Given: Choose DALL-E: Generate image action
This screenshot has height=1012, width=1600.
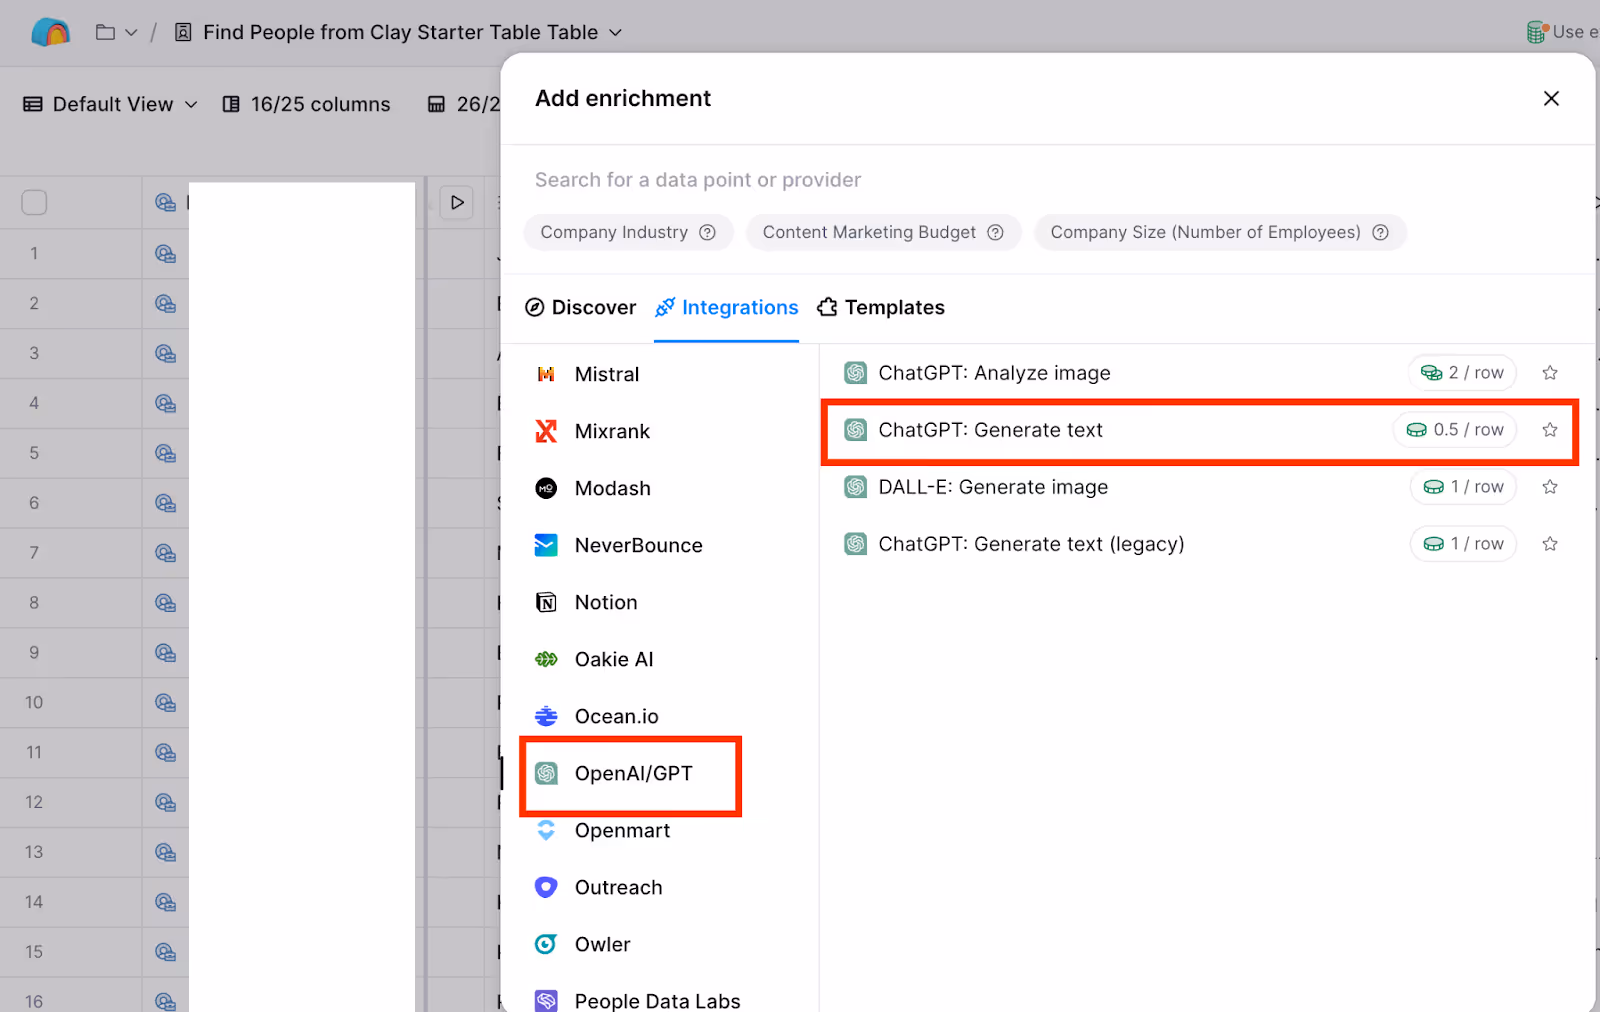Looking at the screenshot, I should point(1200,487).
